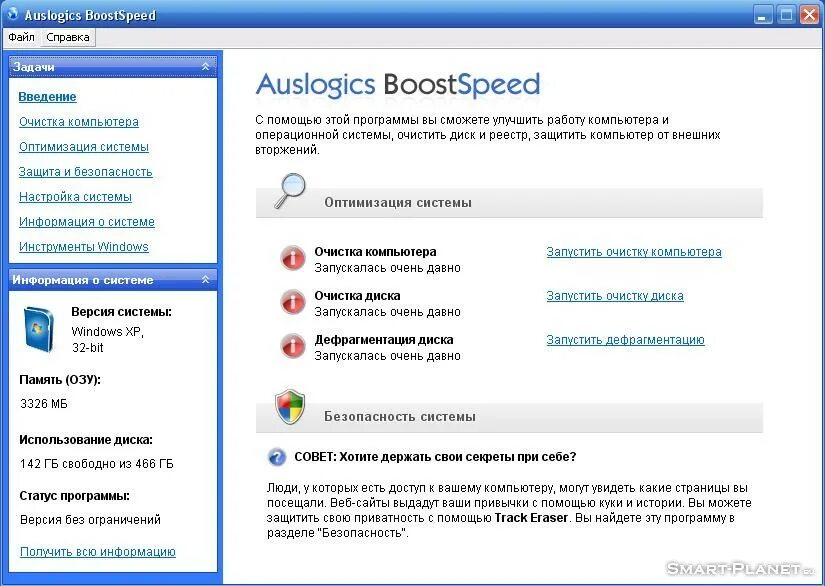Click the СОВЕТ tip headline text

pyautogui.click(x=435, y=457)
